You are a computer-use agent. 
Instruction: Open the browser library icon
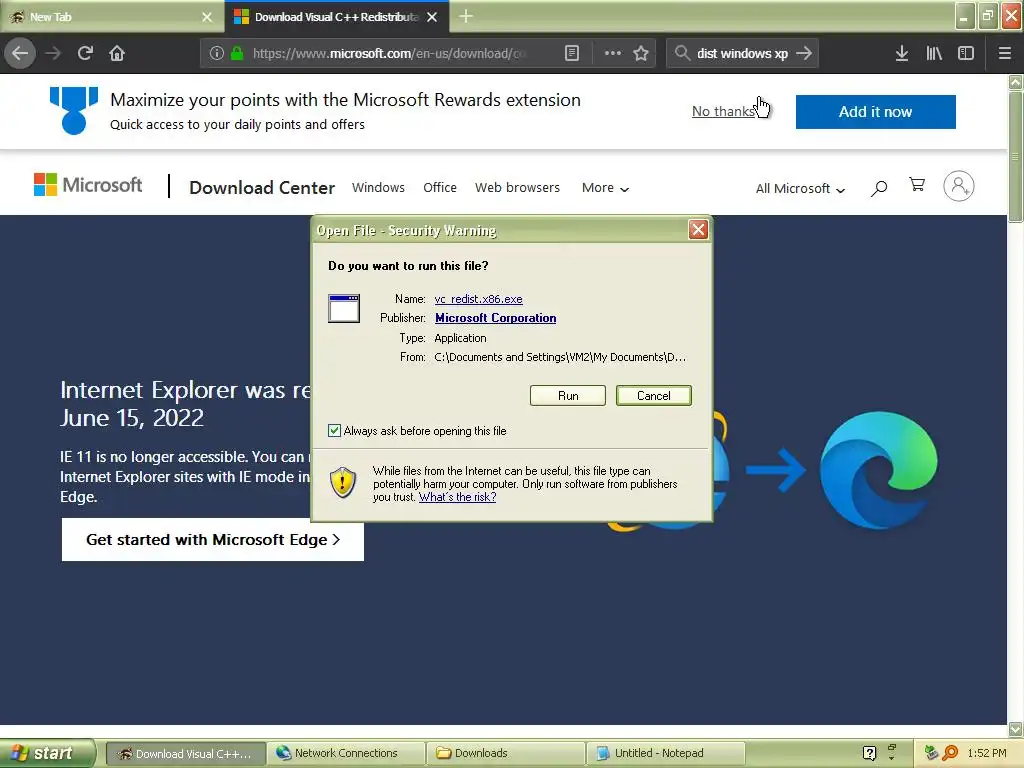click(934, 53)
